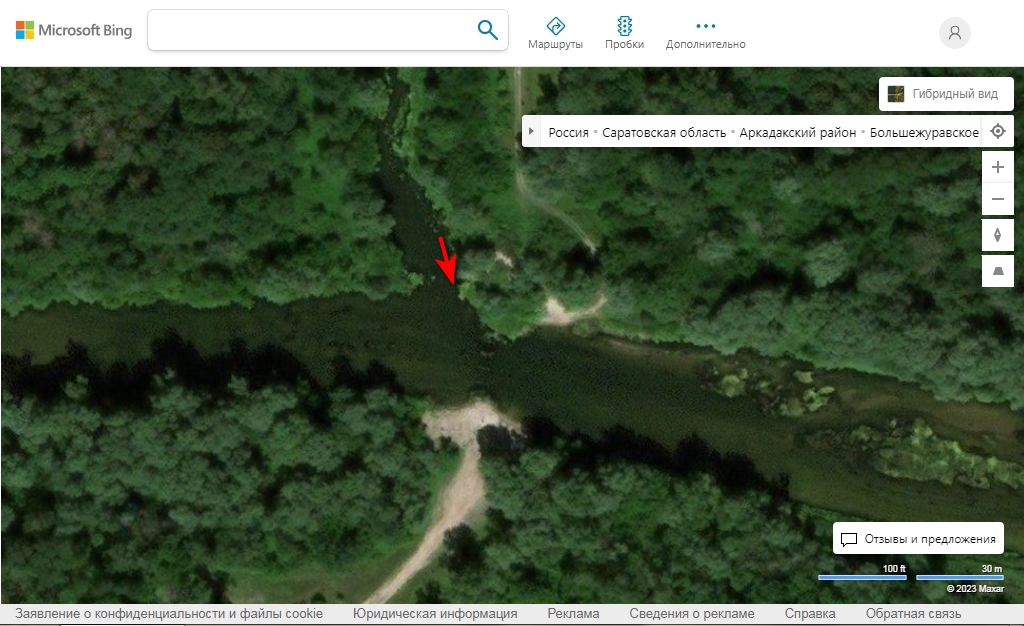Show Пробки traffic layer
1024x626 pixels.
pos(624,32)
